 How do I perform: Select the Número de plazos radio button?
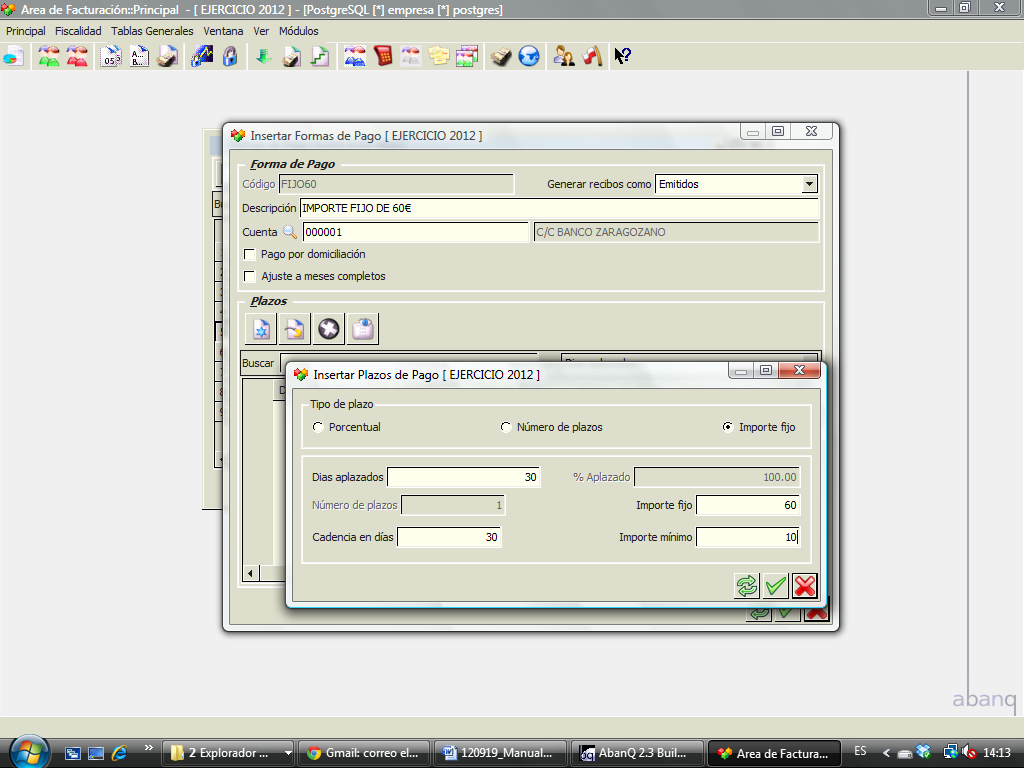pyautogui.click(x=505, y=427)
